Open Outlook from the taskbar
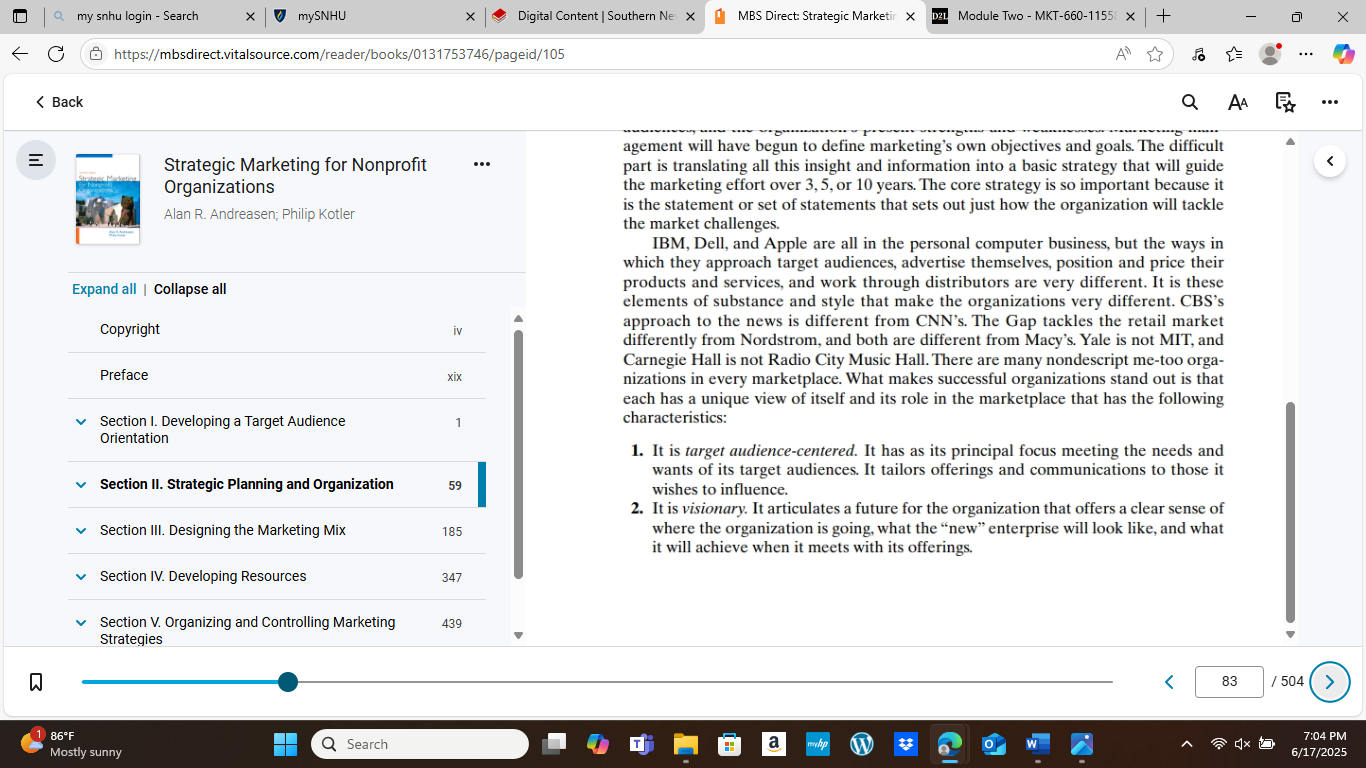The image size is (1366, 768). (x=993, y=744)
